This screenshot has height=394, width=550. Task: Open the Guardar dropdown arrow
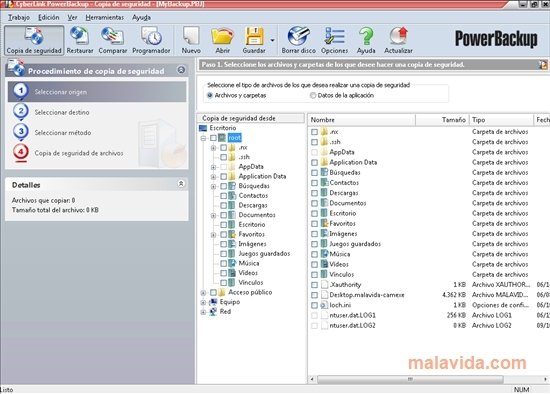point(272,40)
